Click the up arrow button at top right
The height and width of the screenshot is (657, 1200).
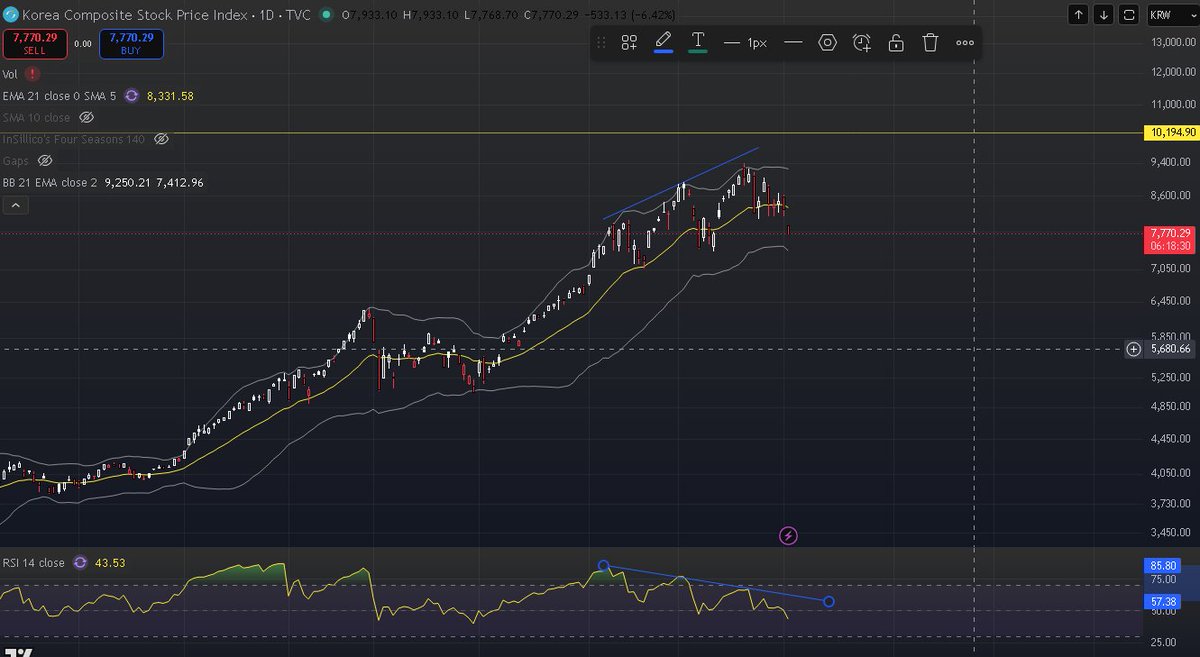point(1079,15)
